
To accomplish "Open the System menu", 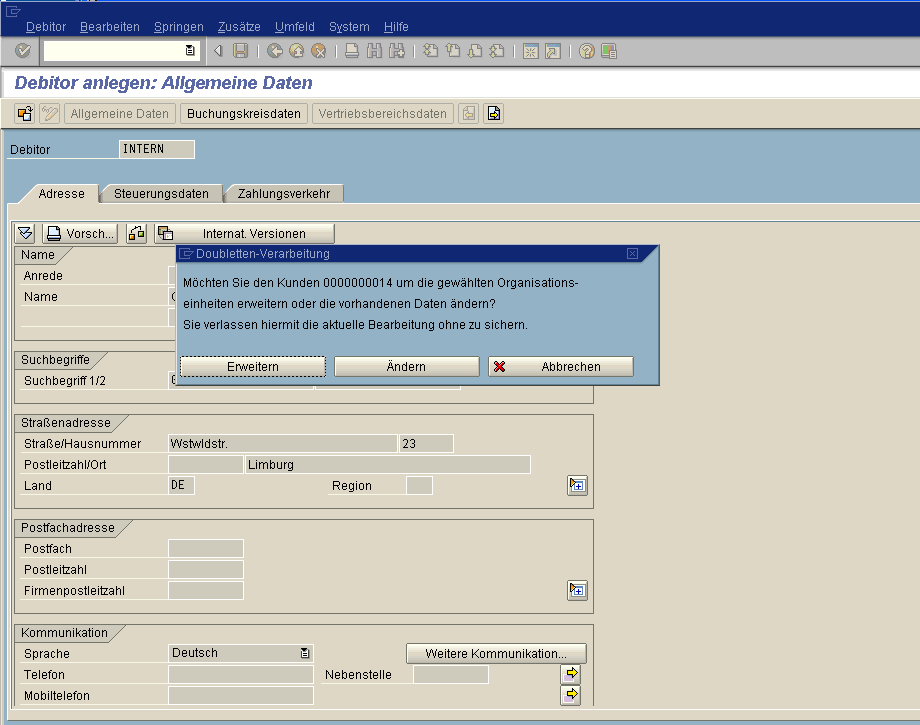I will 349,27.
